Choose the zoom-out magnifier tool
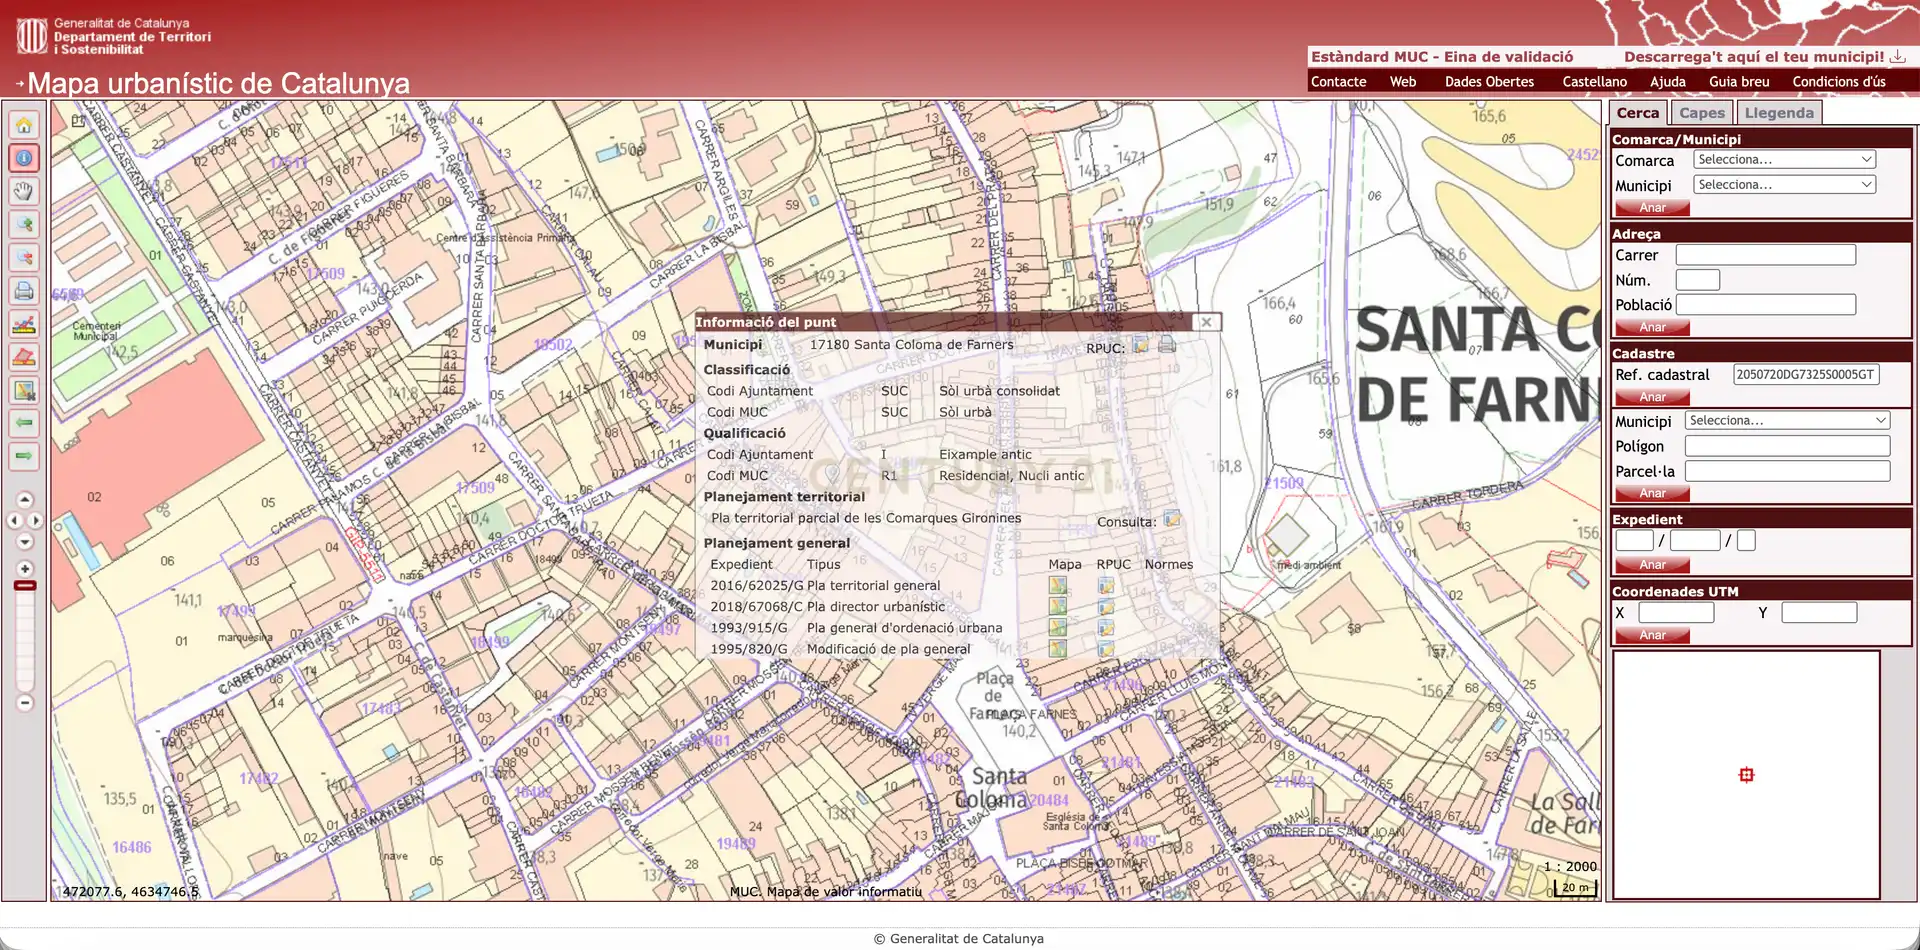Image resolution: width=1920 pixels, height=950 pixels. click(24, 257)
